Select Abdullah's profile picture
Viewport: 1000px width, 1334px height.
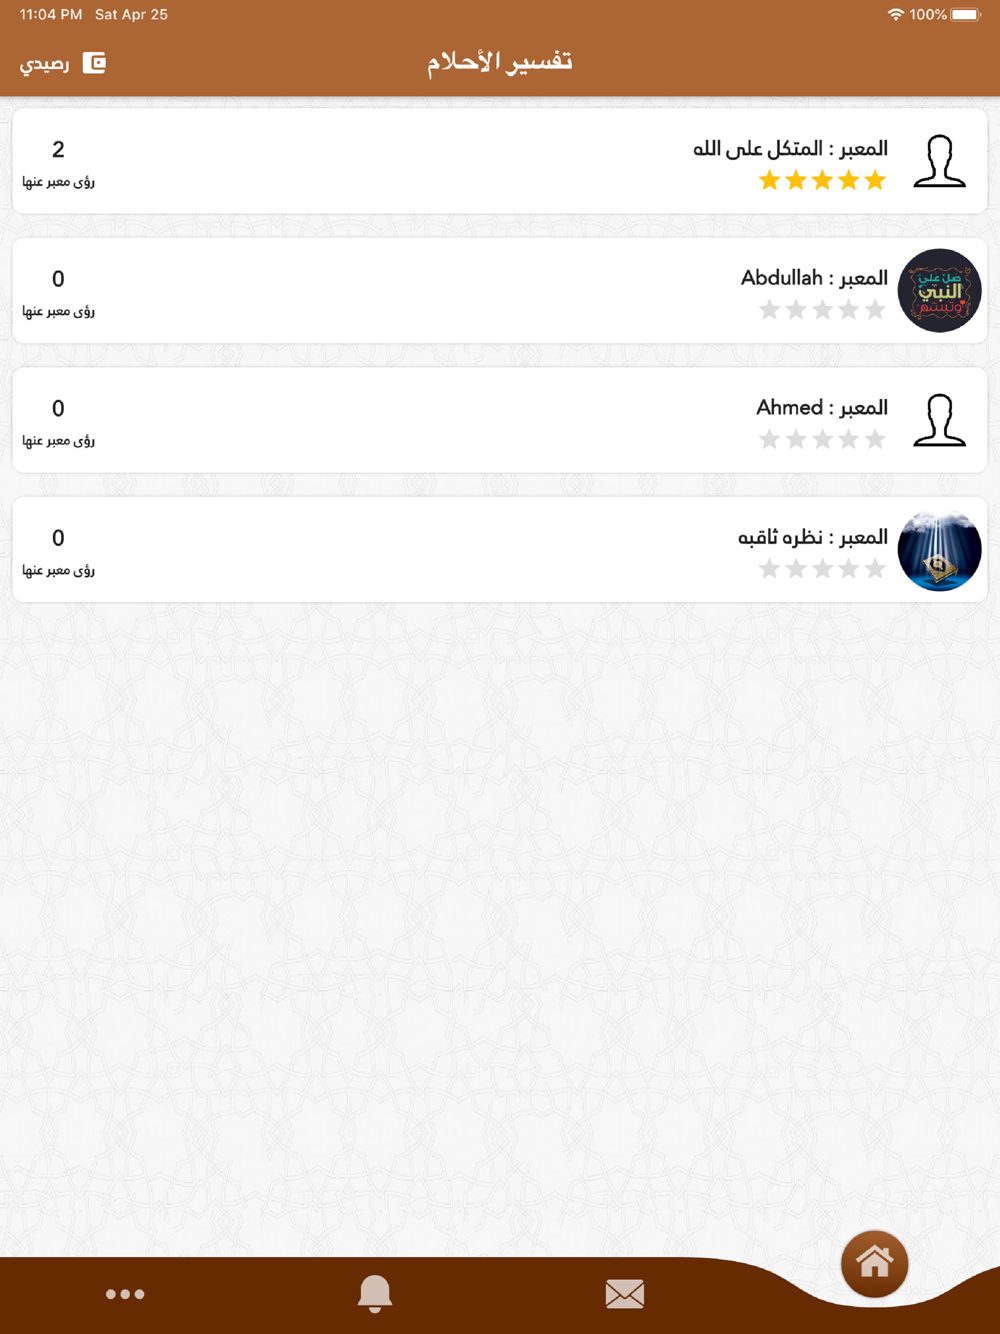tap(940, 291)
